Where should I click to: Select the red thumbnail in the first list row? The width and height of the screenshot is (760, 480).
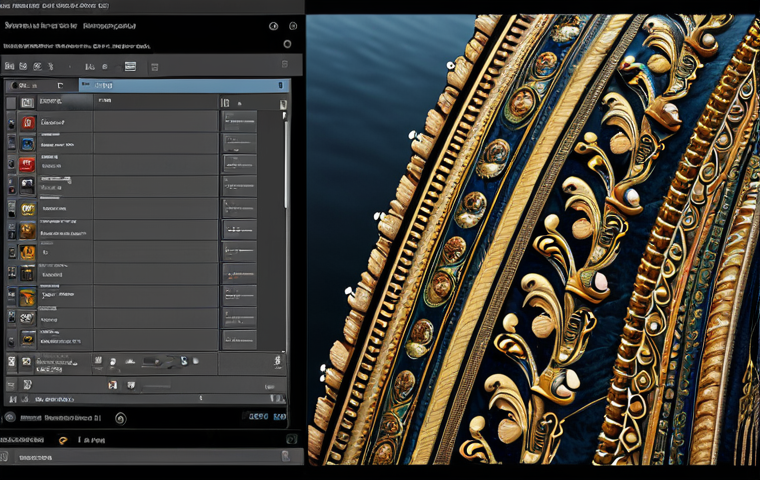[28, 122]
